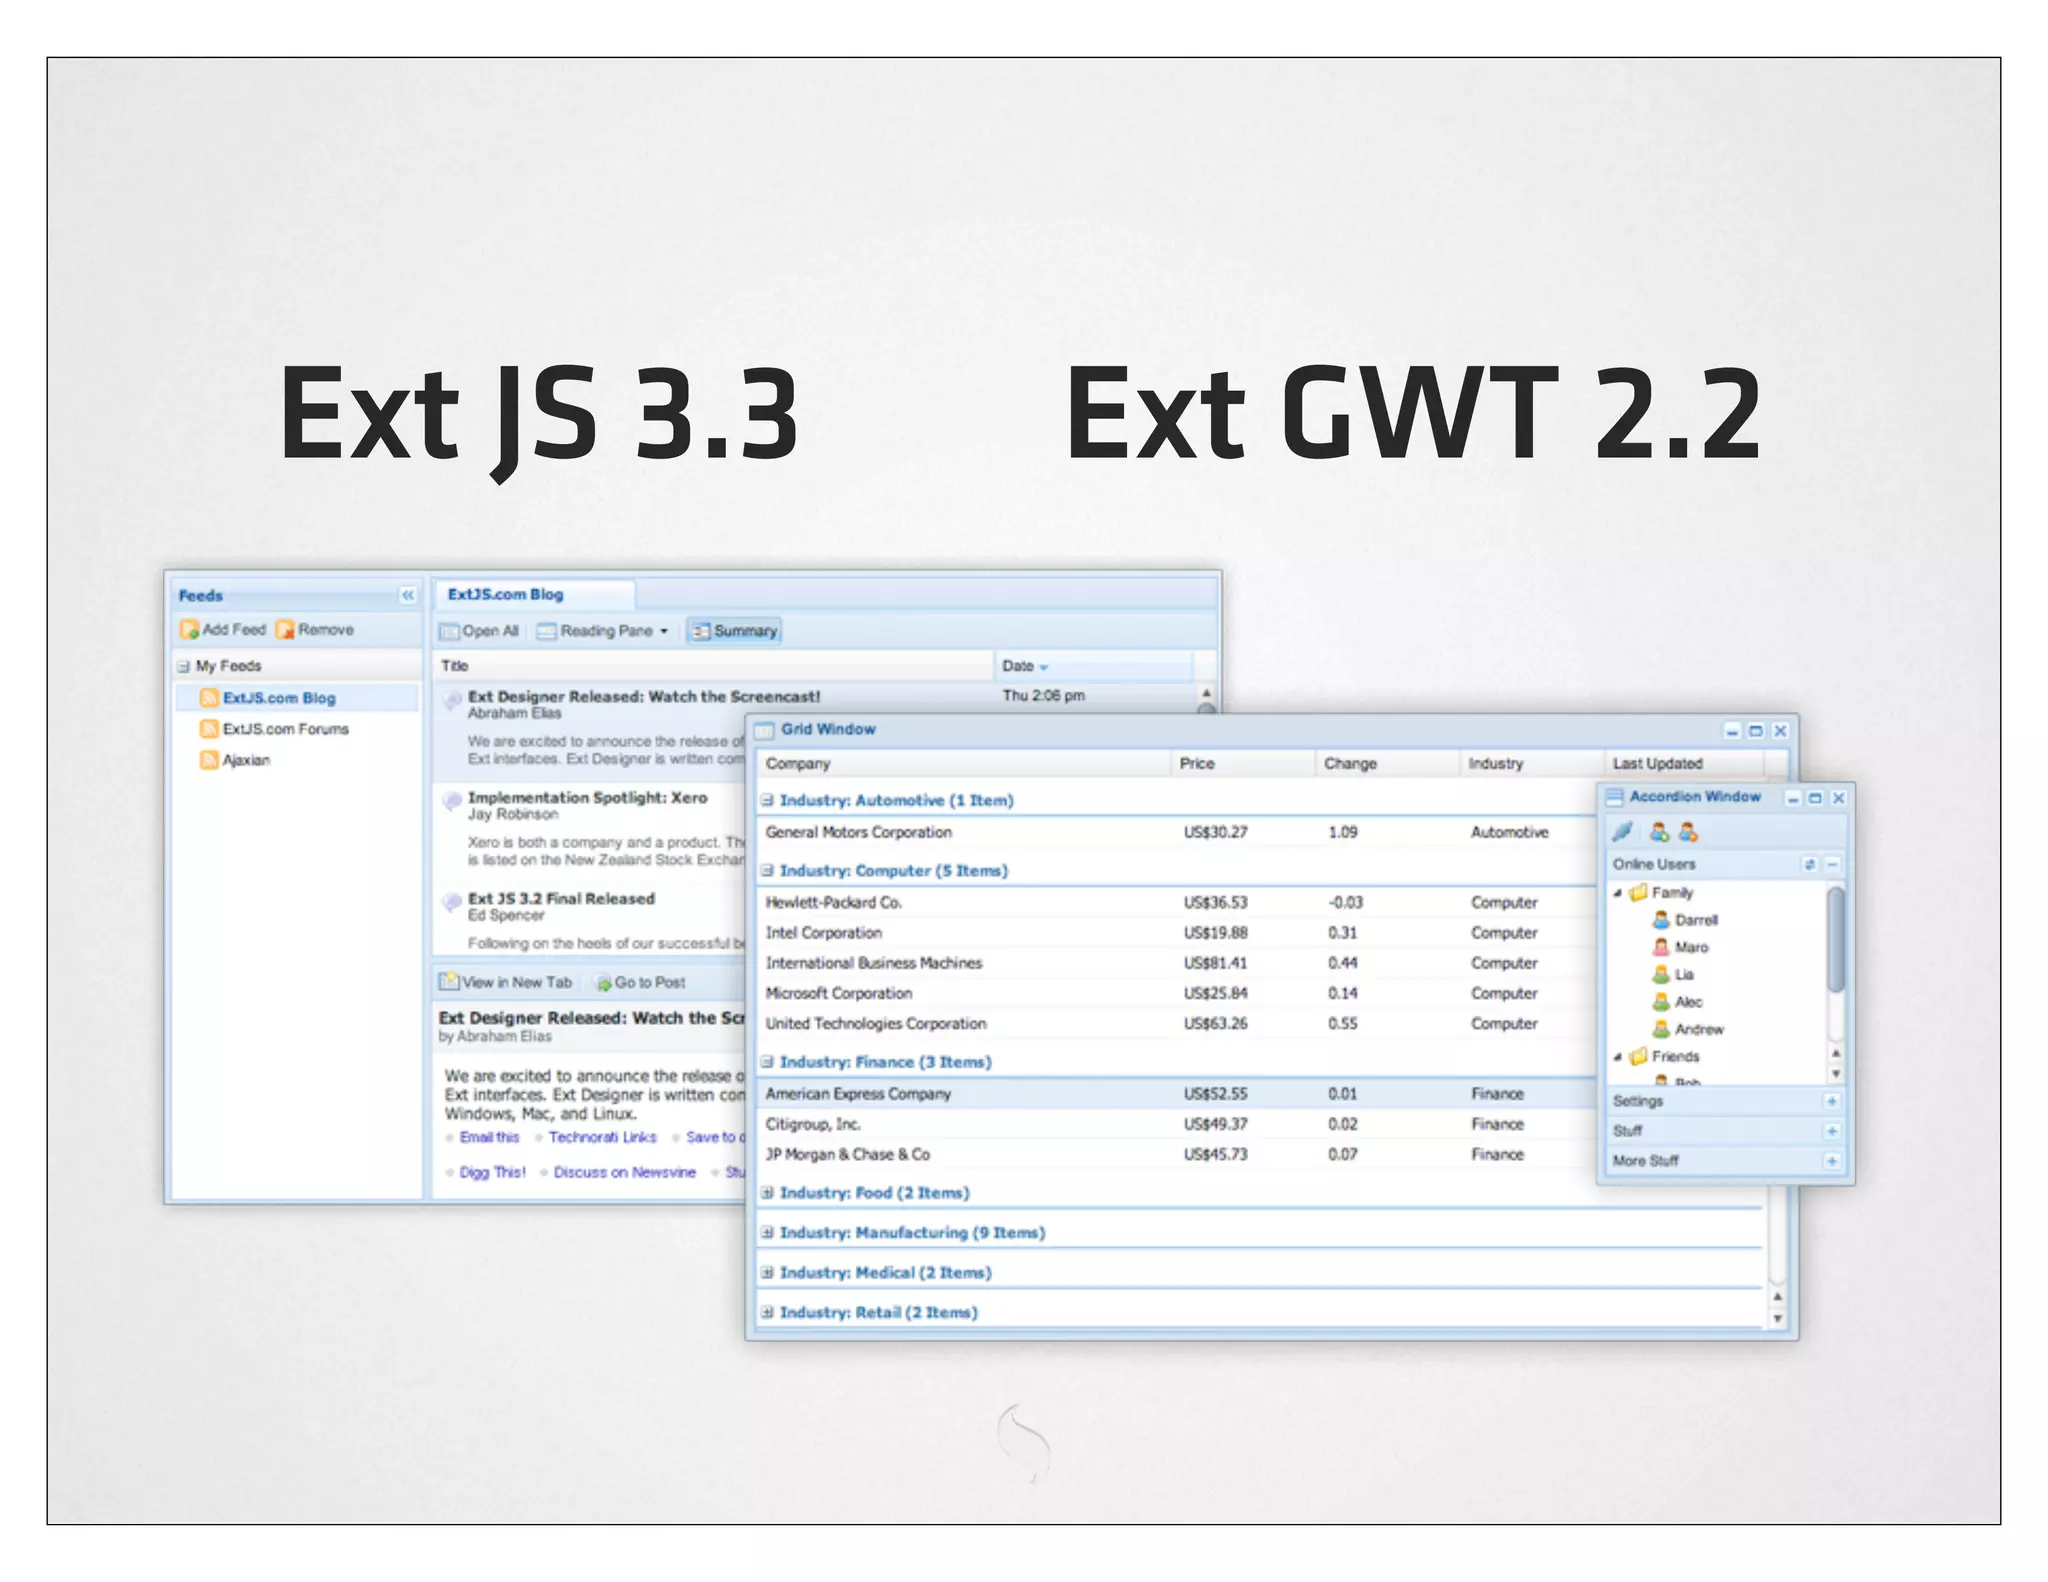The height and width of the screenshot is (1582, 2048).
Task: Collapse the My Feeds tree node
Action: click(184, 666)
